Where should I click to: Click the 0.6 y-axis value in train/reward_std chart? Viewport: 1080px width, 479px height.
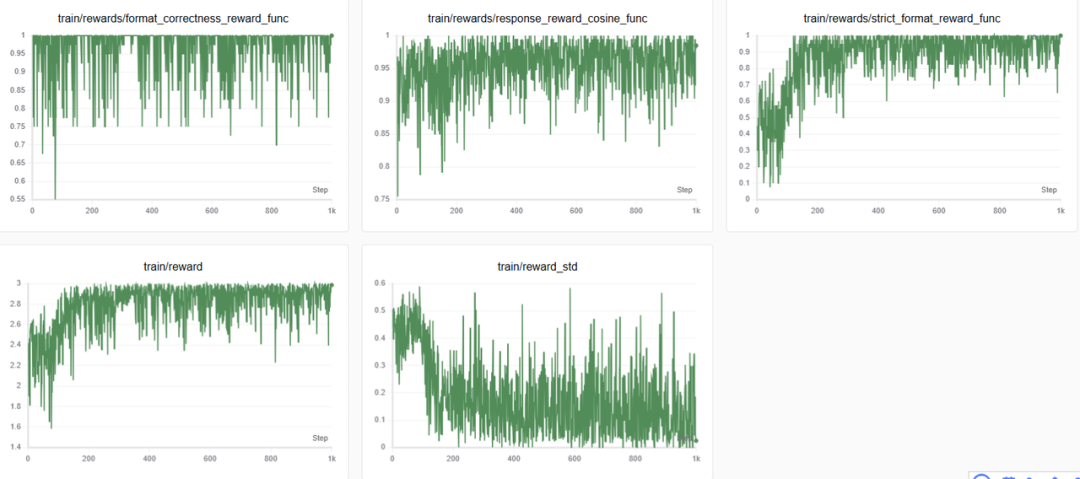coord(382,283)
